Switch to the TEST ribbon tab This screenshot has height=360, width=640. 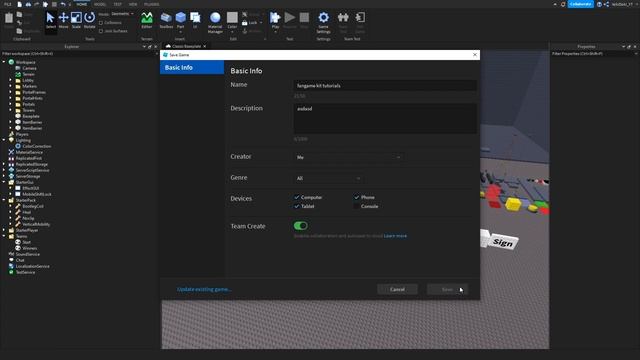(x=118, y=4)
